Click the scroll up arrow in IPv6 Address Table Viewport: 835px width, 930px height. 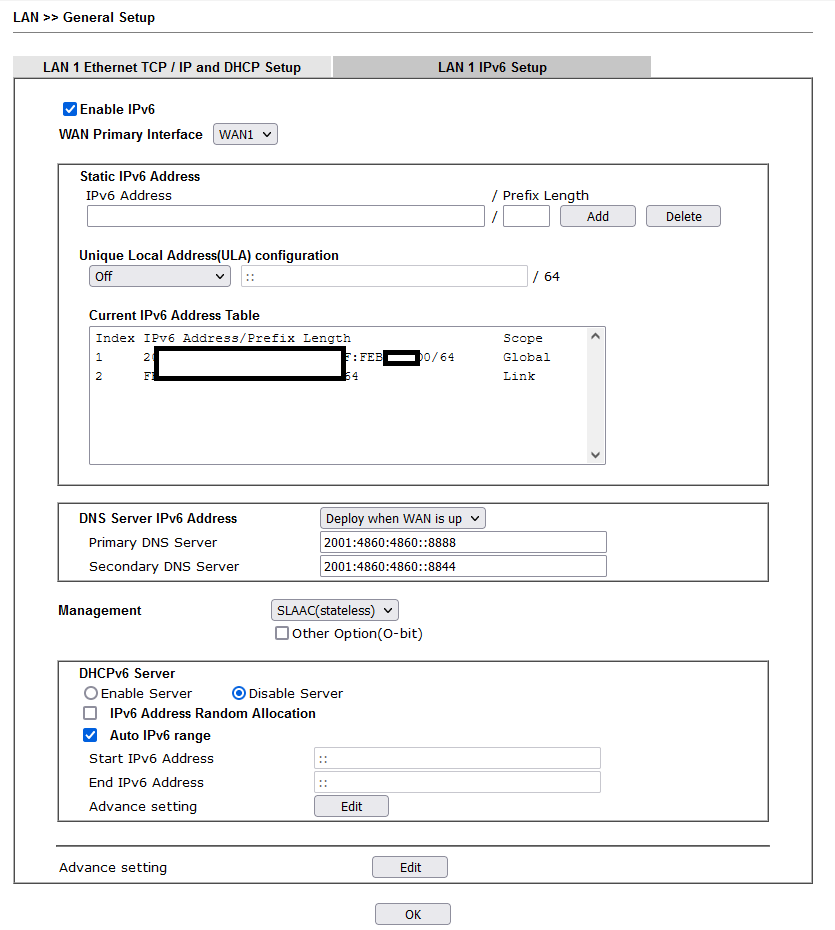(x=595, y=336)
